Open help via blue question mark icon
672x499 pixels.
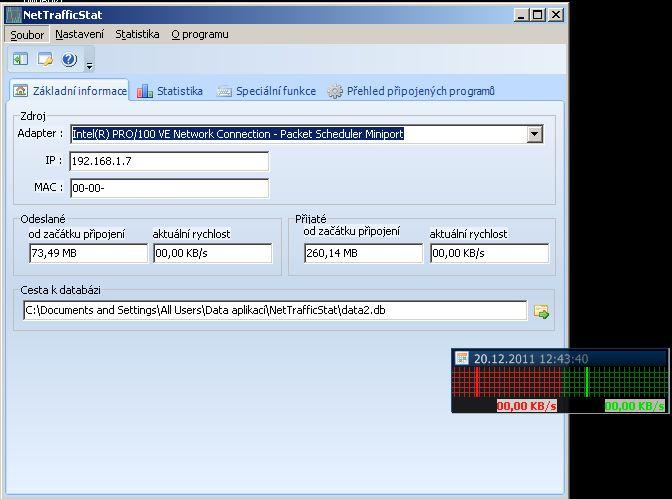[69, 59]
